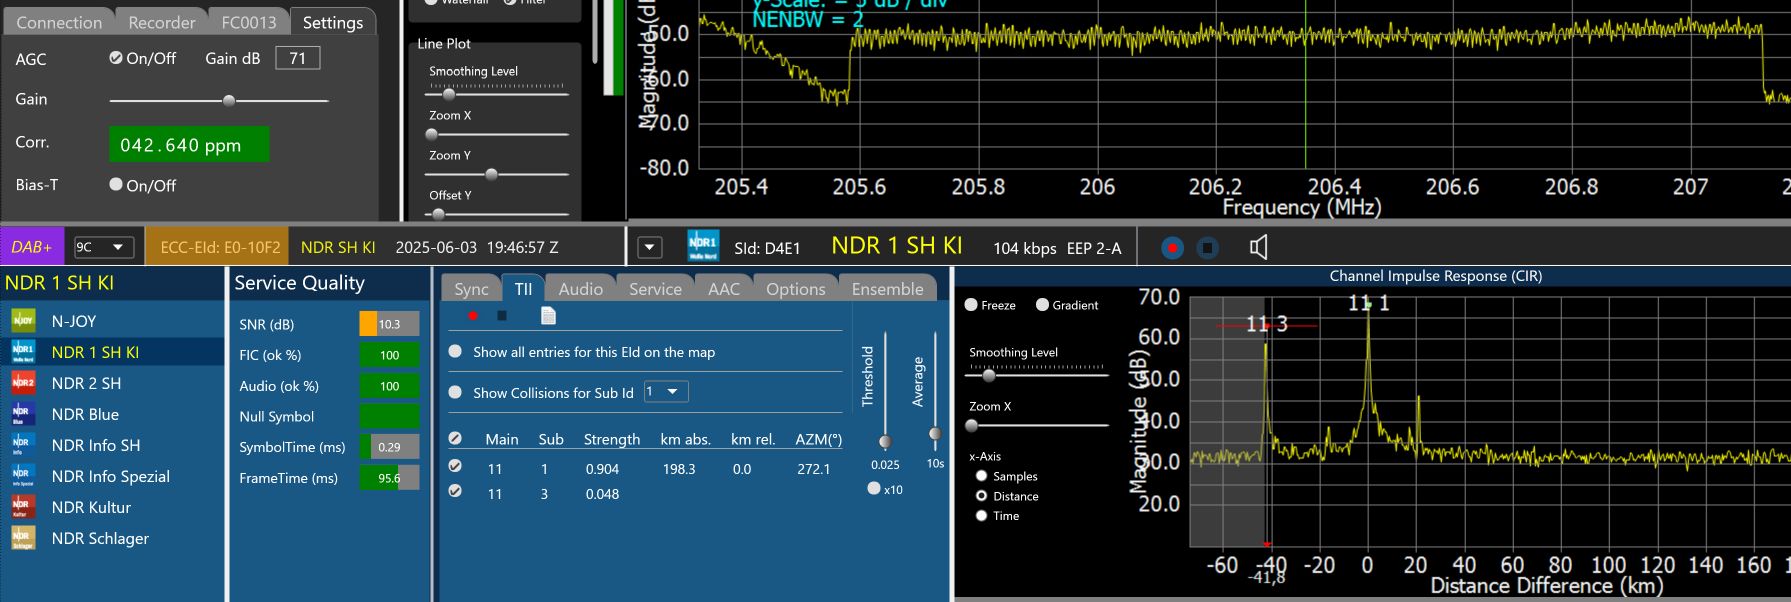This screenshot has height=602, width=1791.
Task: Start audio recording with red record button
Action: [x=1172, y=247]
